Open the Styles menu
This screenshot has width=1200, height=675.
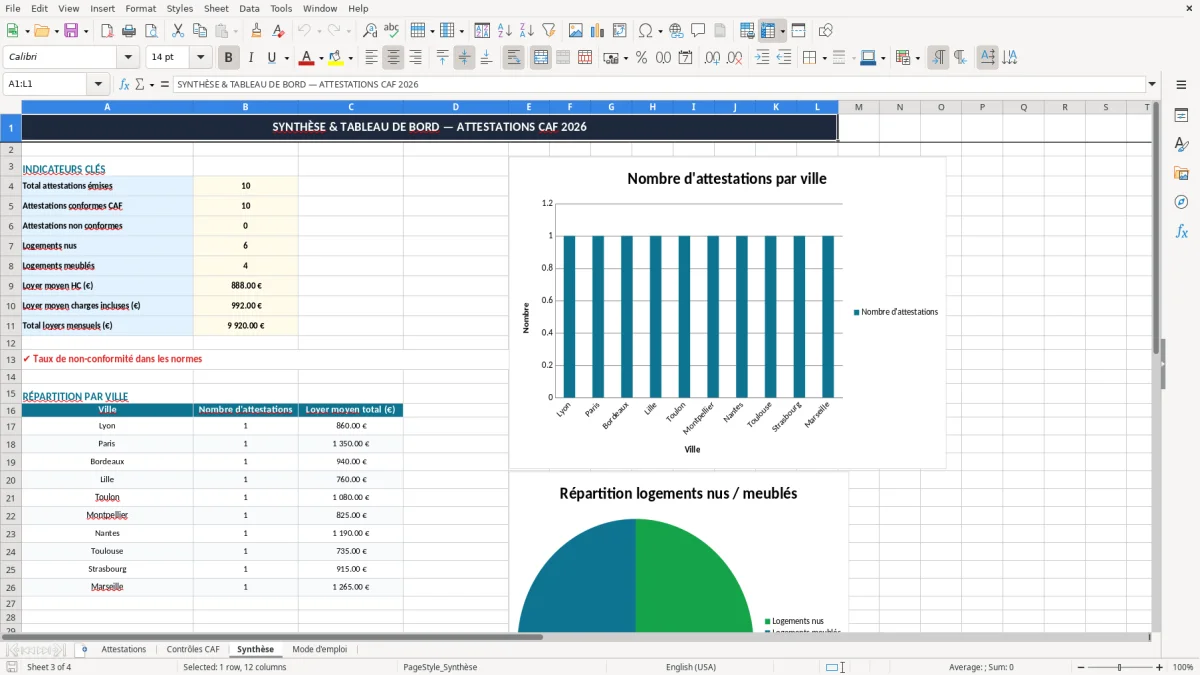click(x=180, y=8)
